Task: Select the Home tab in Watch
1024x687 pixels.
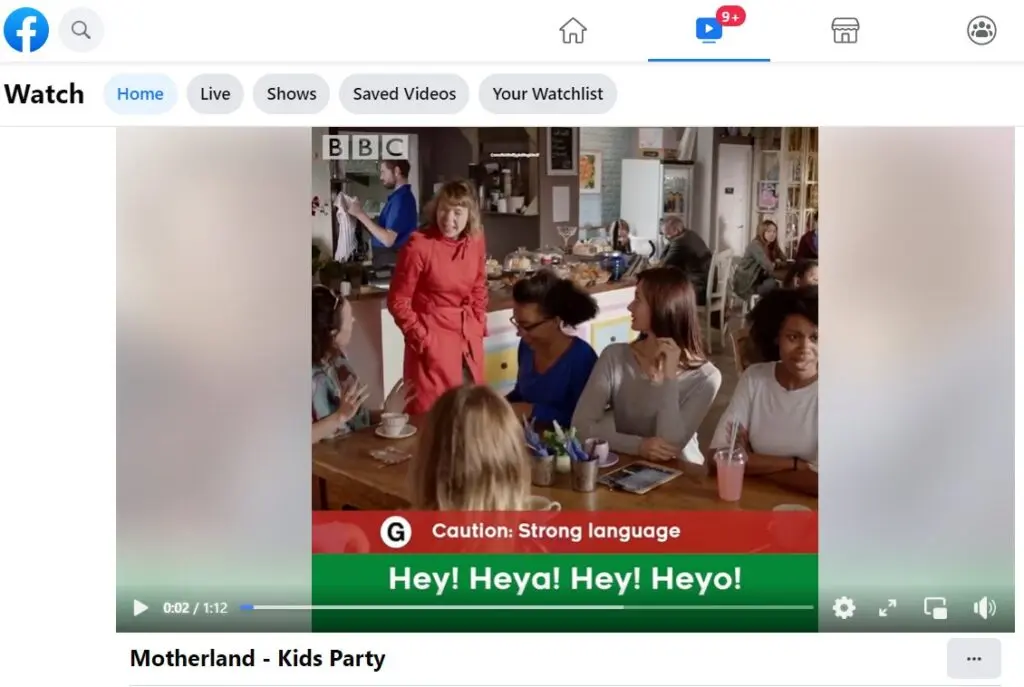Action: click(140, 94)
